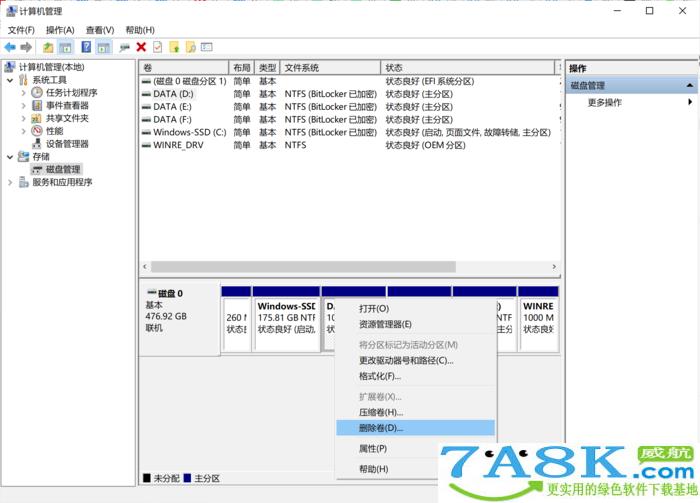Click the gray Forward arrow in toolbar
700x503 pixels.
26,47
